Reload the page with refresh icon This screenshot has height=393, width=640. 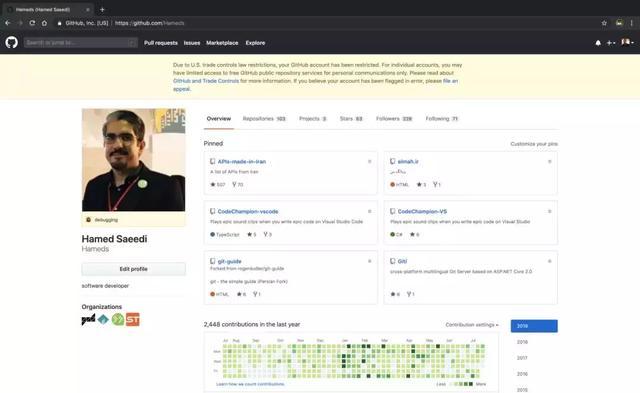[32, 23]
